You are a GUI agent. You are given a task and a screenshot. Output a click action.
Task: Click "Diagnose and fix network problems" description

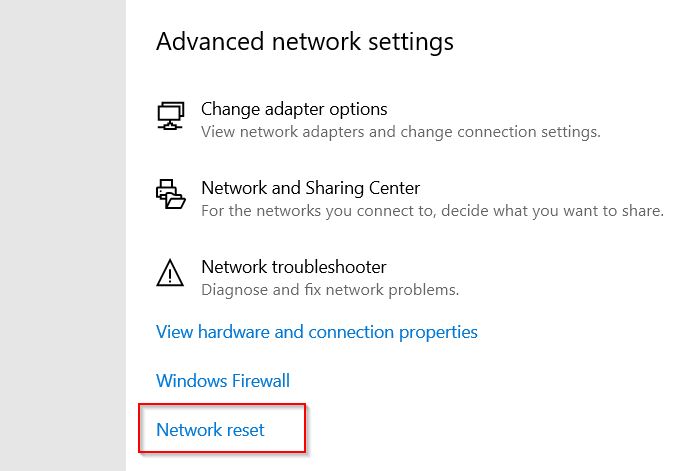coord(330,290)
